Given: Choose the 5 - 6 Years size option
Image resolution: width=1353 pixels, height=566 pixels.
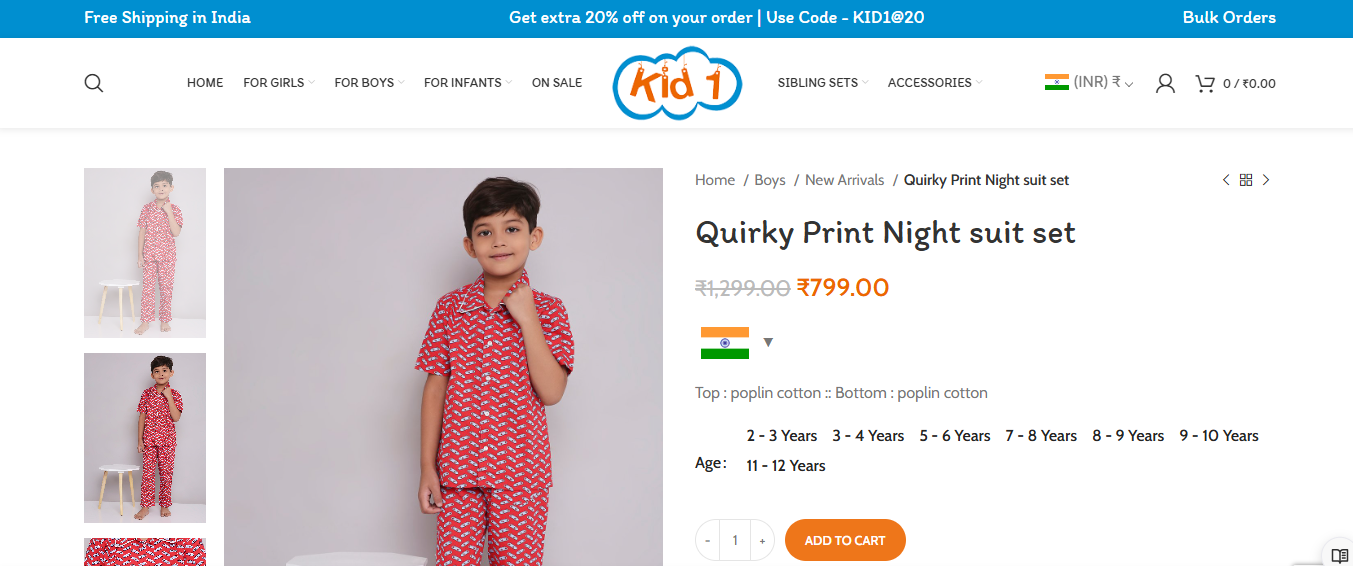Looking at the screenshot, I should point(955,436).
